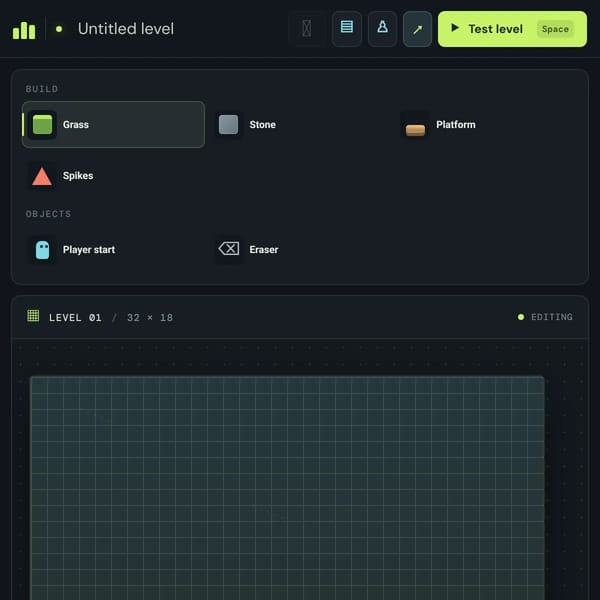Click the green bar-chart logo icon
Screen dimensions: 600x600
point(24,30)
